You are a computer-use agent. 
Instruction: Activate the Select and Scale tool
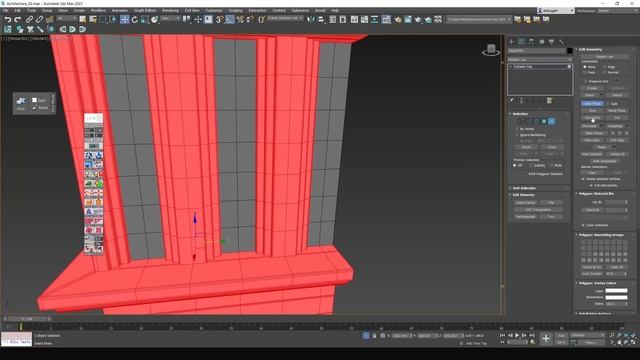[144, 19]
